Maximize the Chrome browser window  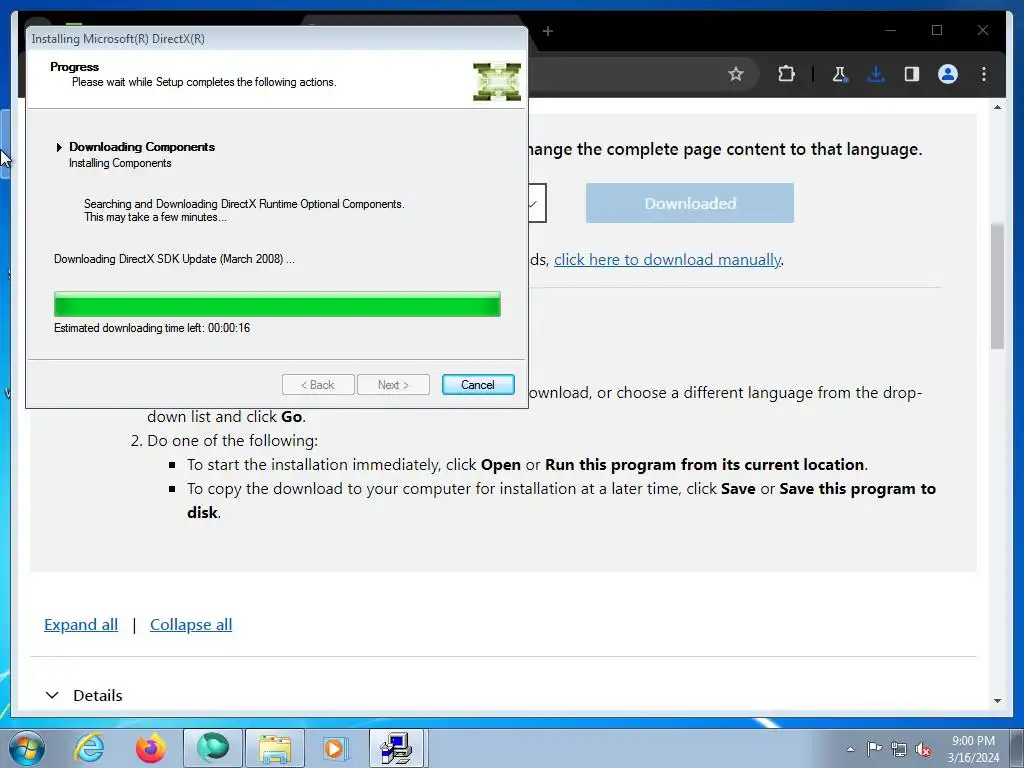tap(937, 30)
